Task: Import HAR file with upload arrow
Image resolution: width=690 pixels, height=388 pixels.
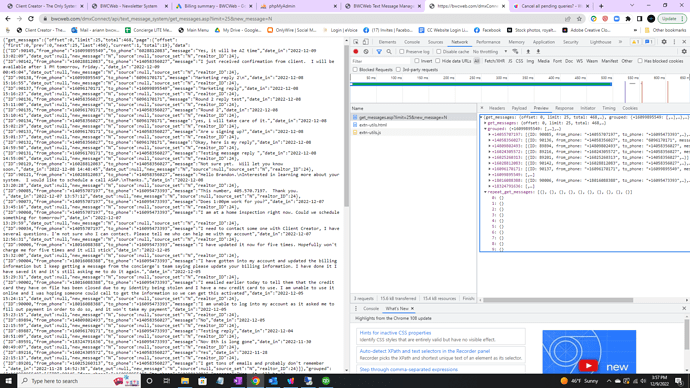Action: pyautogui.click(x=528, y=51)
